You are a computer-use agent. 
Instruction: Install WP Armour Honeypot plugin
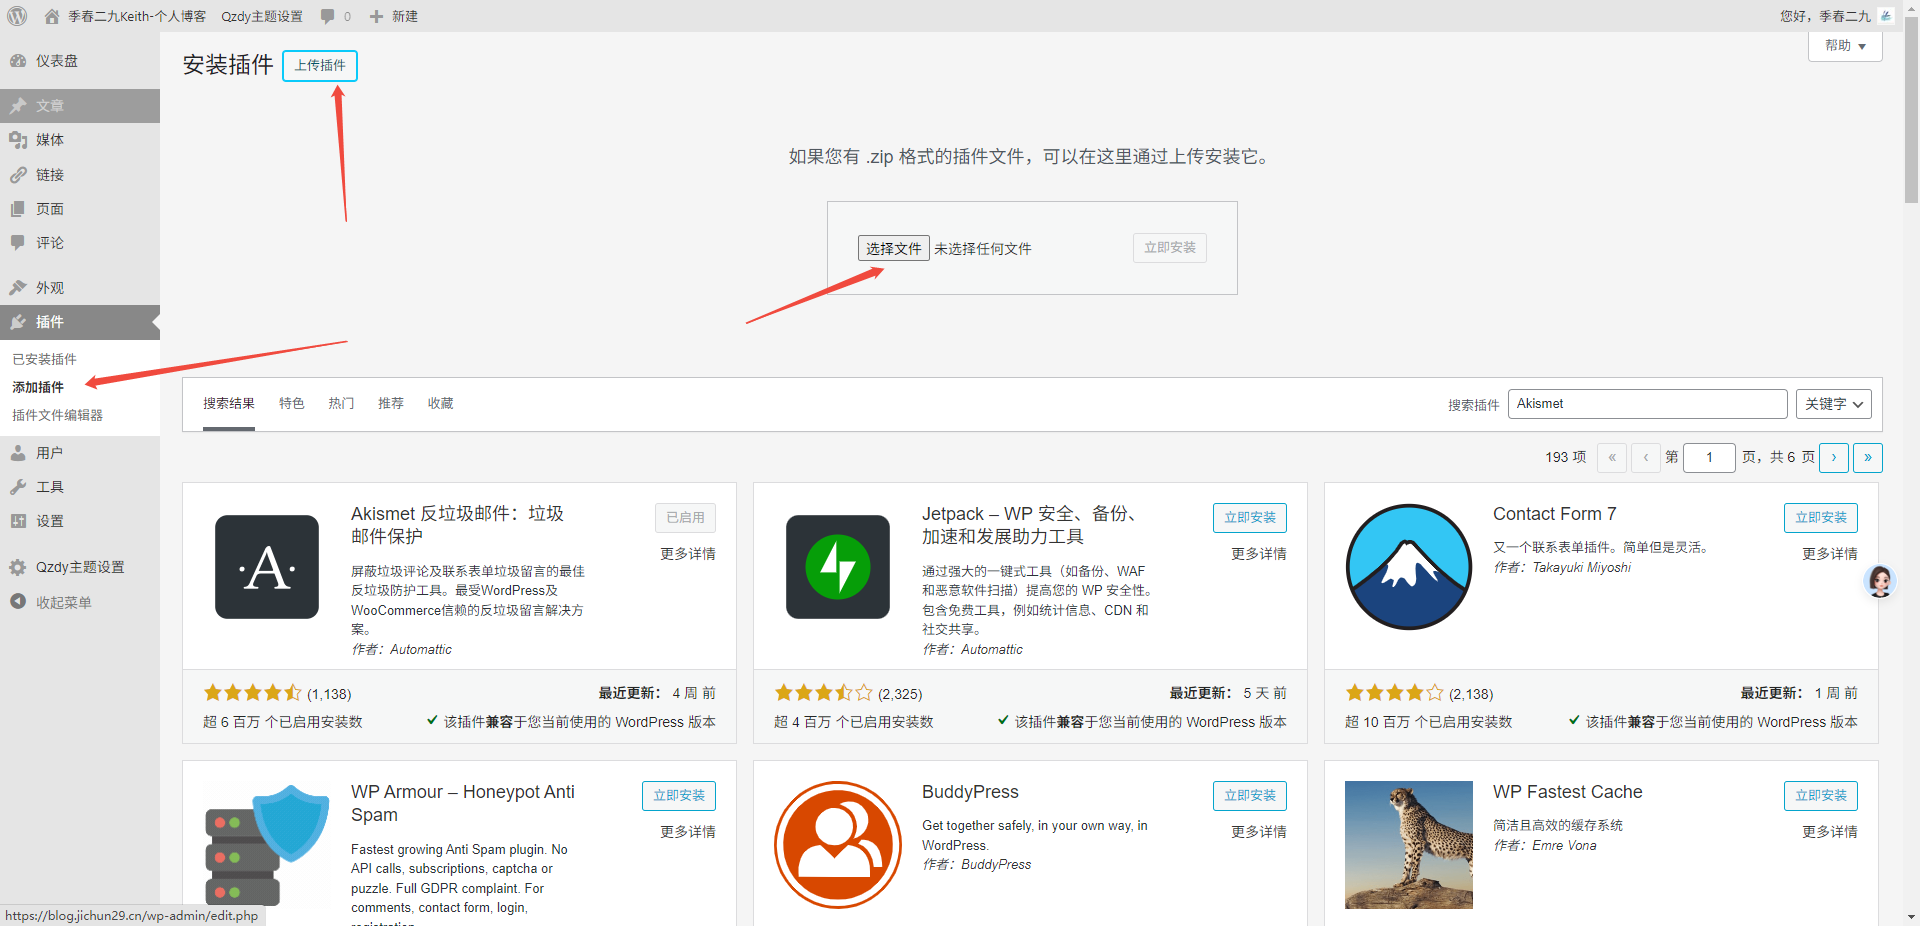click(679, 796)
